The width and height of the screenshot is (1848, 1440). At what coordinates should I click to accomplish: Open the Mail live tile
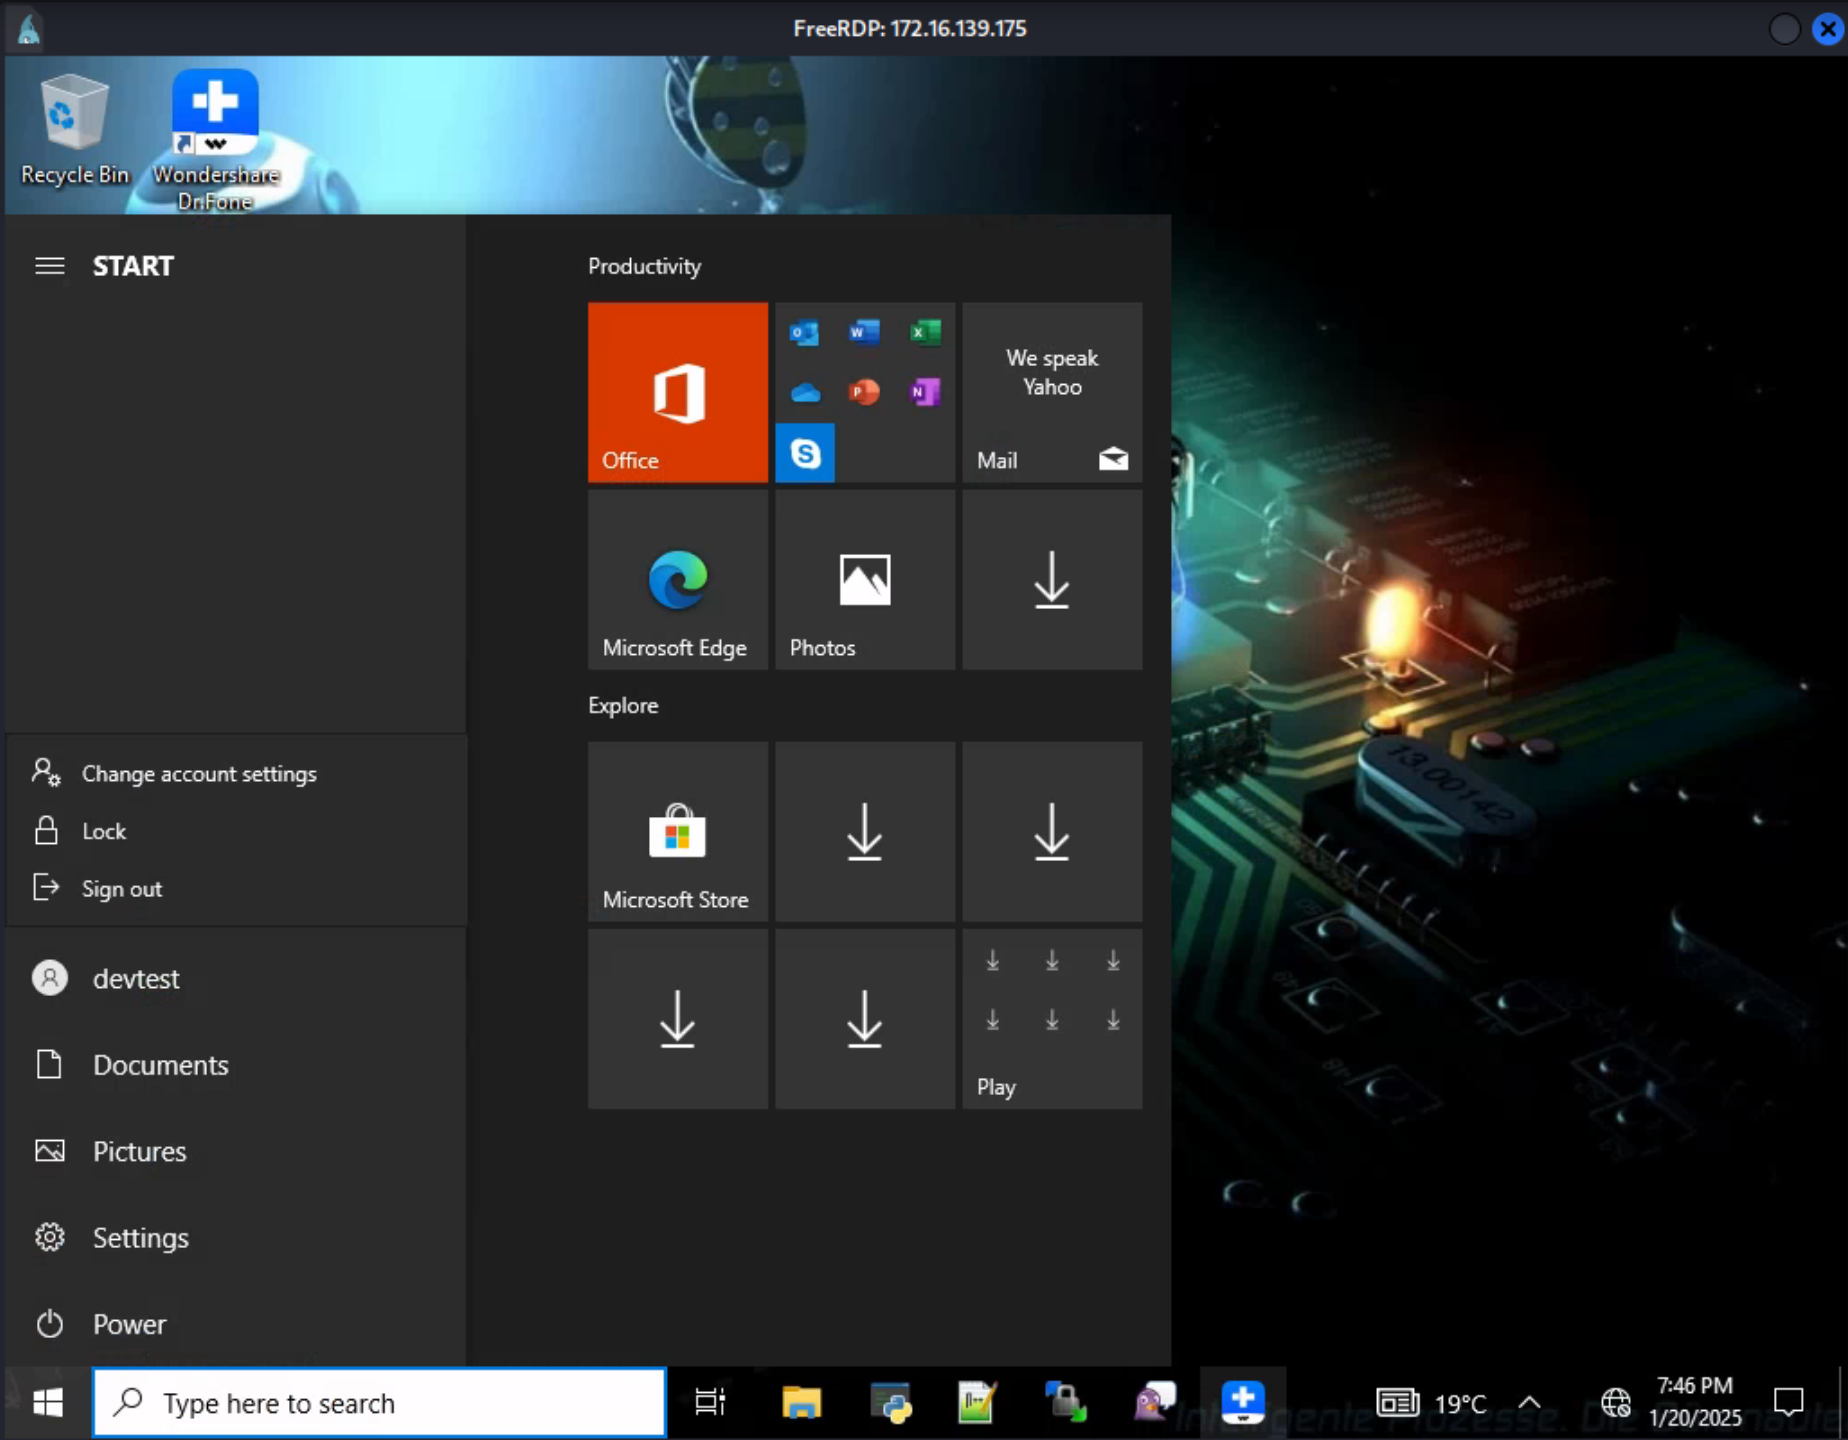[x=1052, y=392]
